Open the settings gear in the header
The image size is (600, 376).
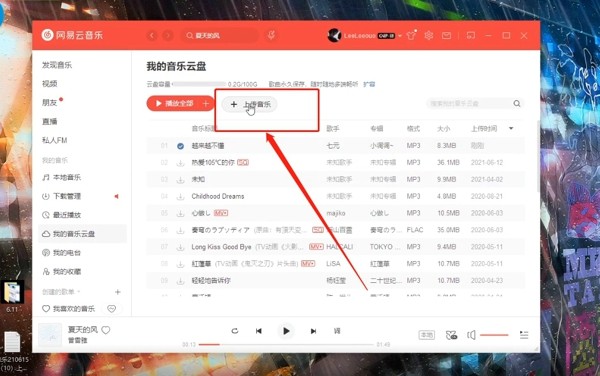click(429, 36)
